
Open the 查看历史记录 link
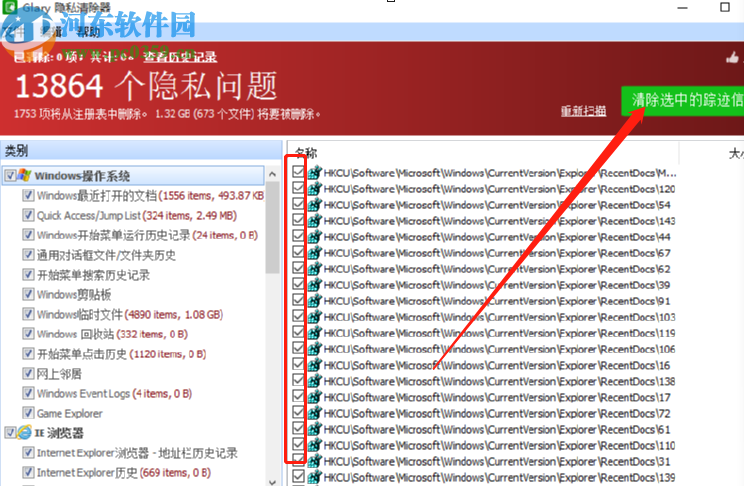[180, 57]
